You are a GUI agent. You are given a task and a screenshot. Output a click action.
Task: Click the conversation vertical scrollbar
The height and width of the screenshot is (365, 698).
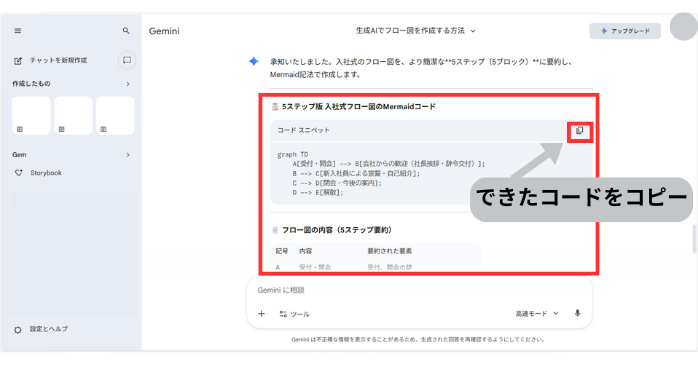coord(694,239)
